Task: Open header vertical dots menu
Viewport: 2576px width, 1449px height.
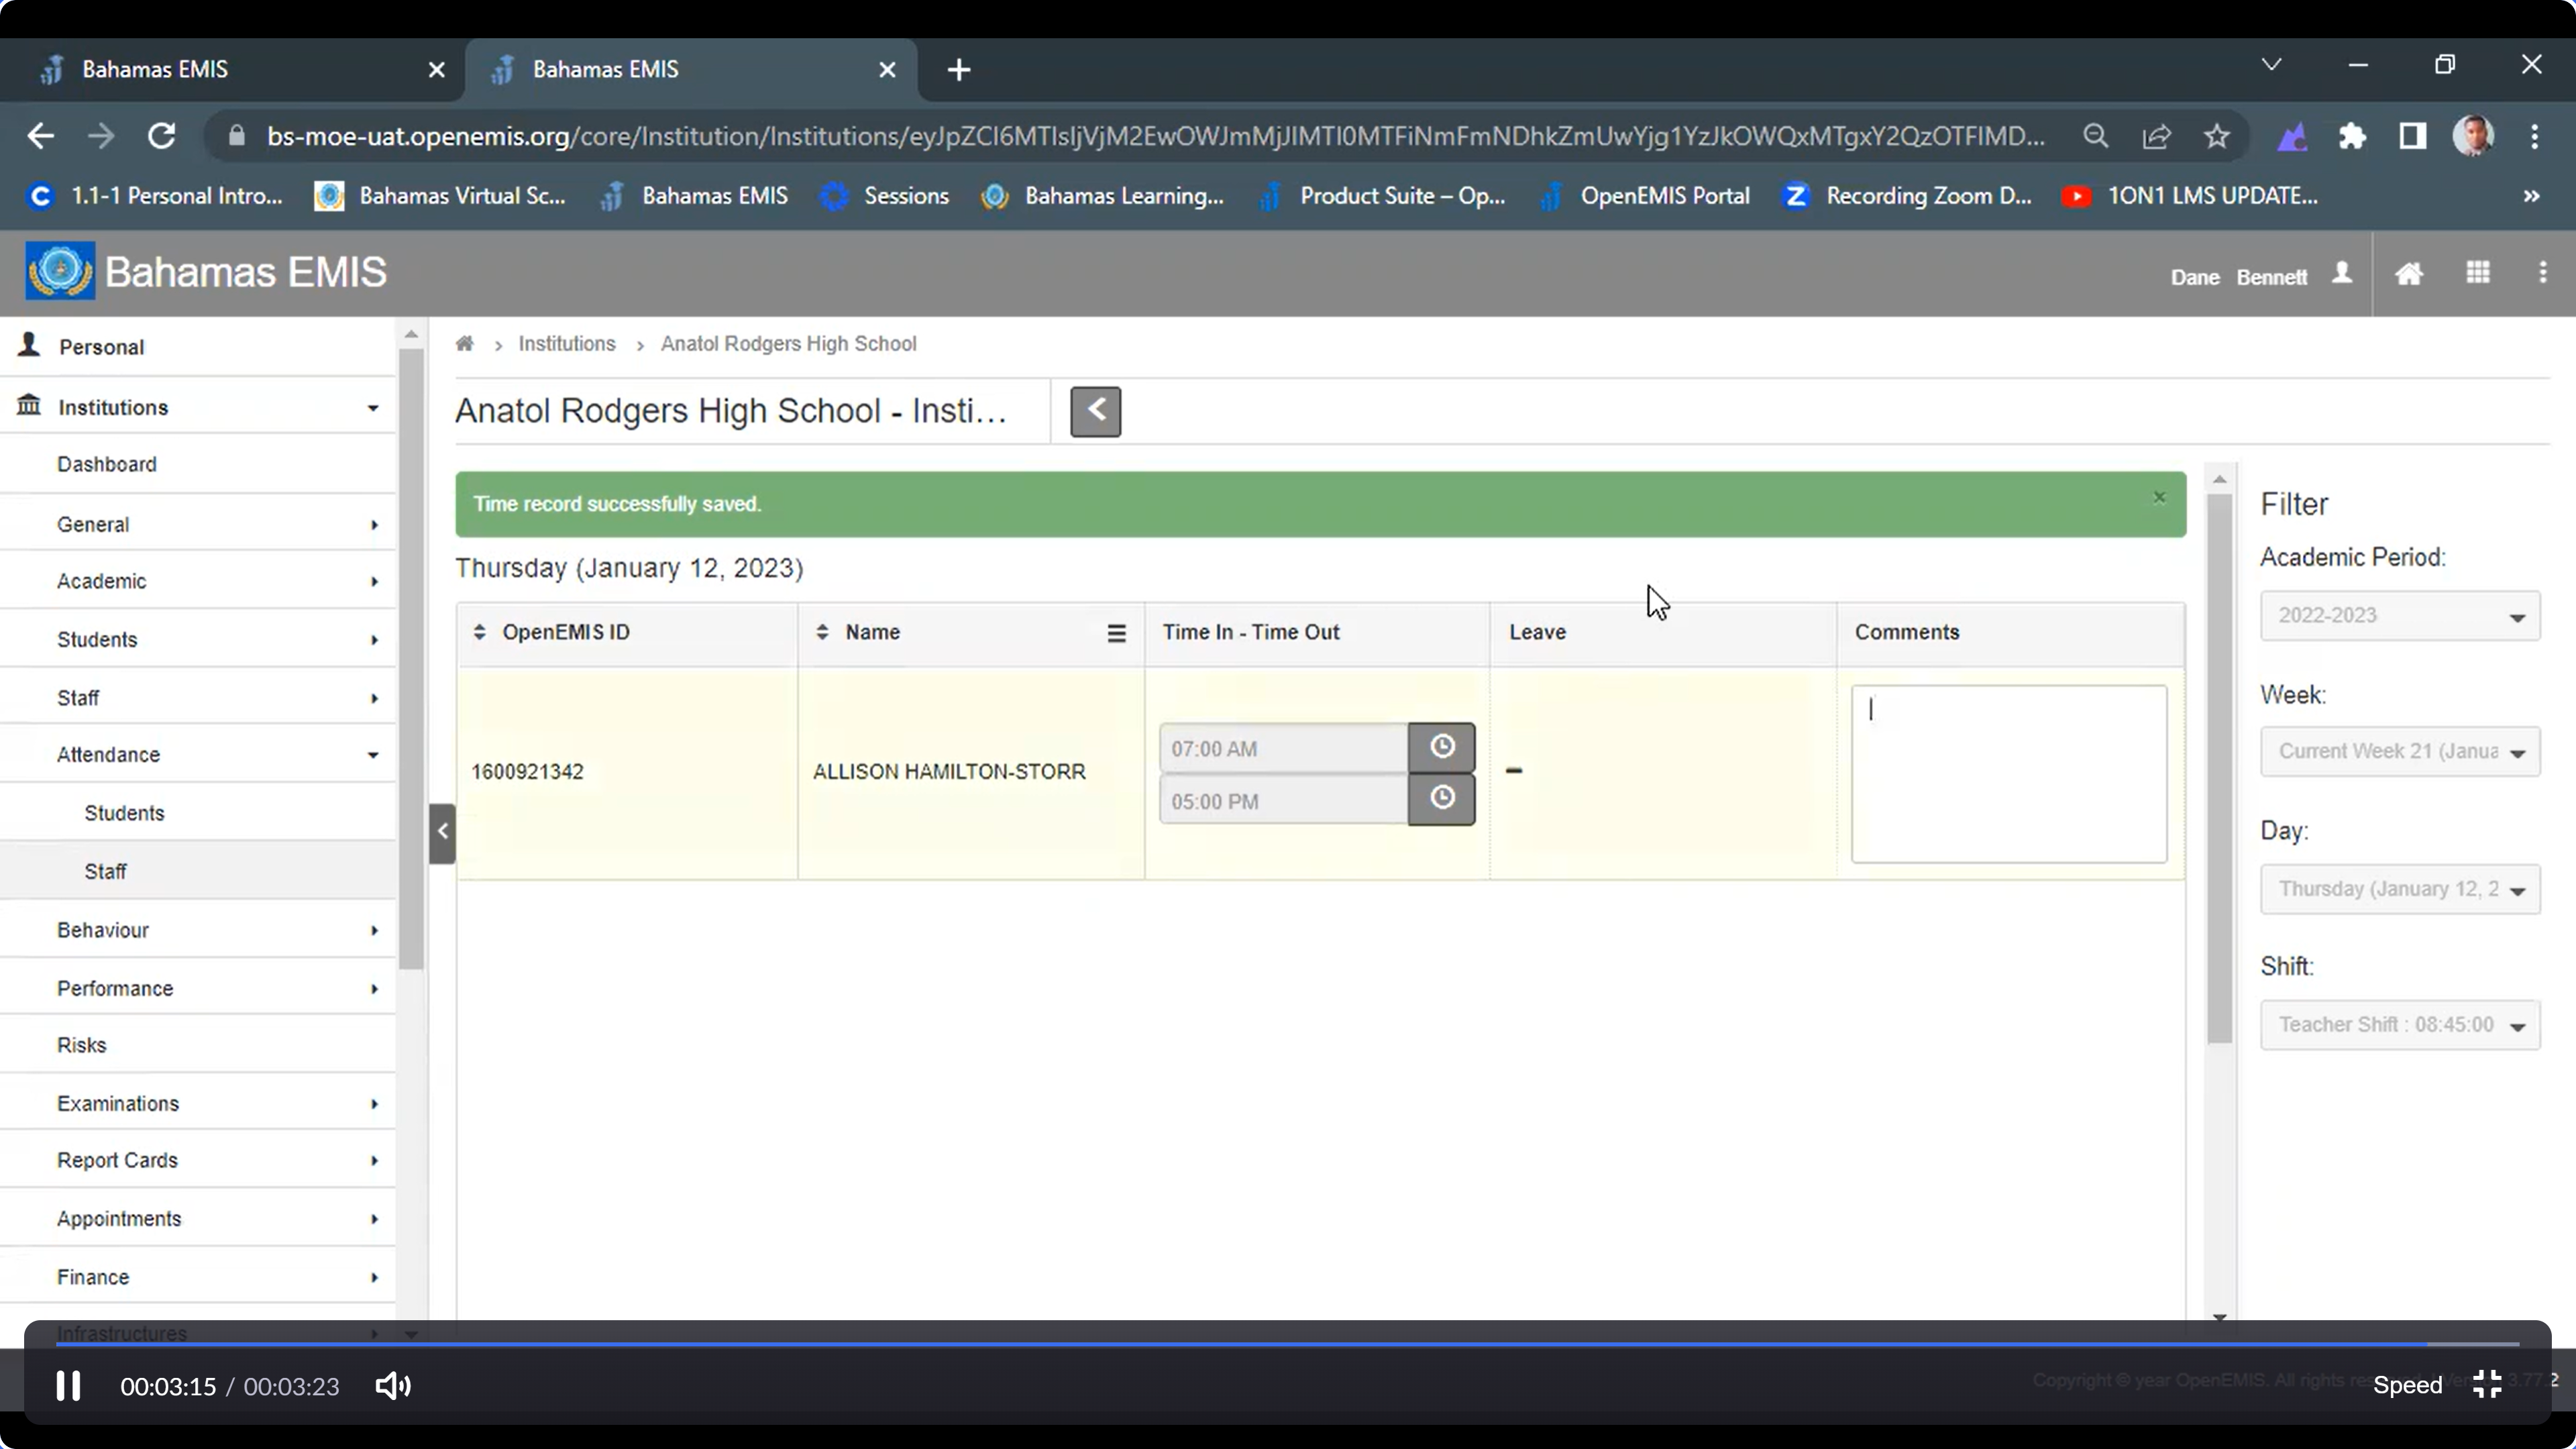Action: [2543, 272]
